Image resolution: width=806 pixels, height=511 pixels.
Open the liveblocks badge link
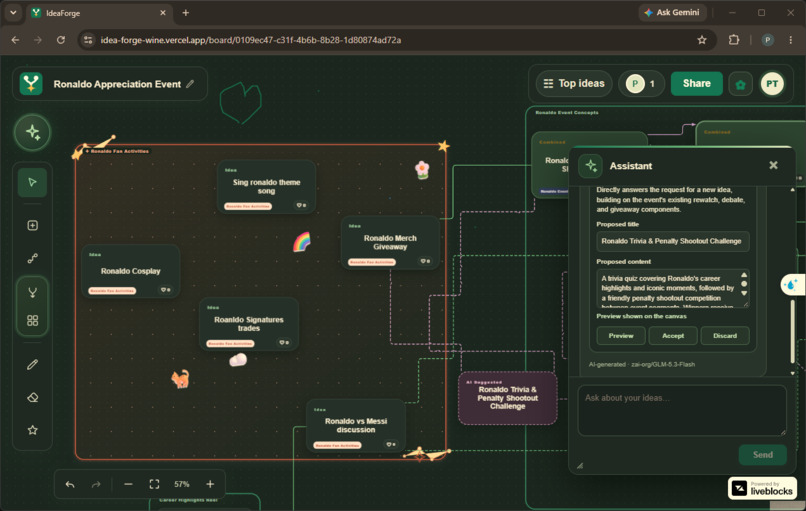click(762, 488)
